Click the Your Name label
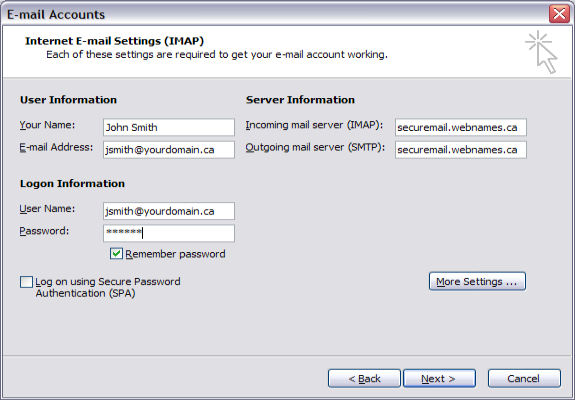This screenshot has height=400, width=575. click(47, 125)
